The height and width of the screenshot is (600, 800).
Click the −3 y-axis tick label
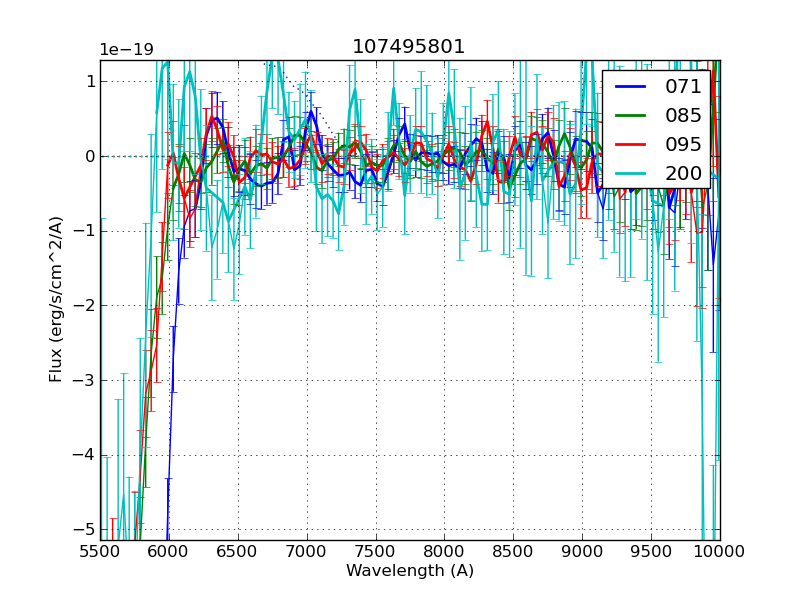(84, 380)
